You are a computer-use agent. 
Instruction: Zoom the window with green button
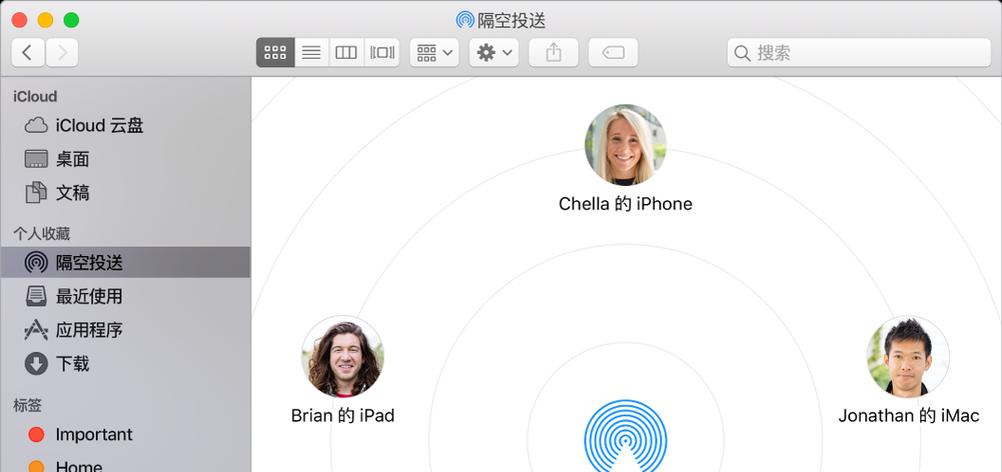[71, 20]
